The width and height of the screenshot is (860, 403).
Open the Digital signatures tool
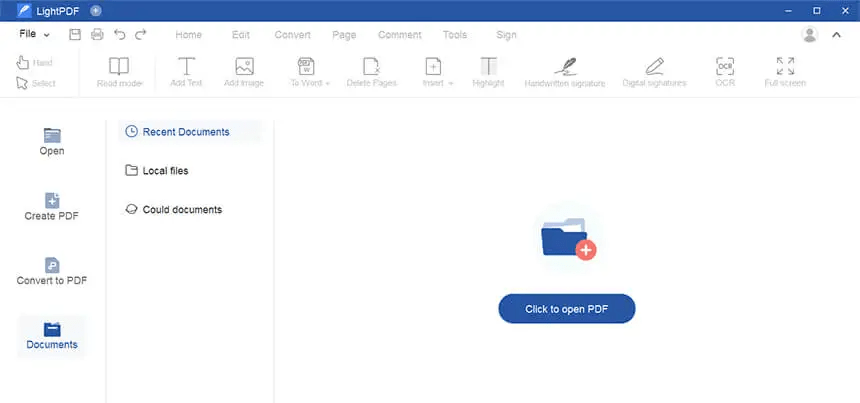tap(654, 72)
